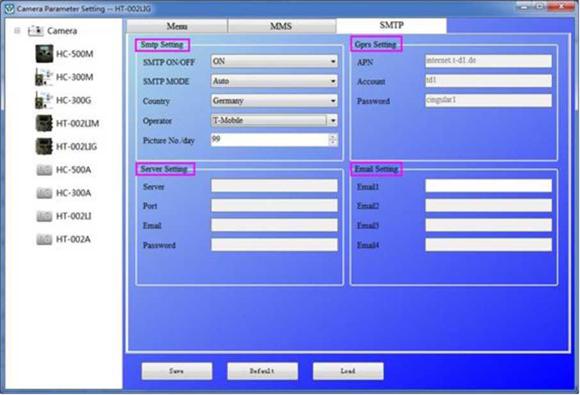Click the HC-500A camera icon
Image resolution: width=580 pixels, height=395 pixels.
point(44,170)
